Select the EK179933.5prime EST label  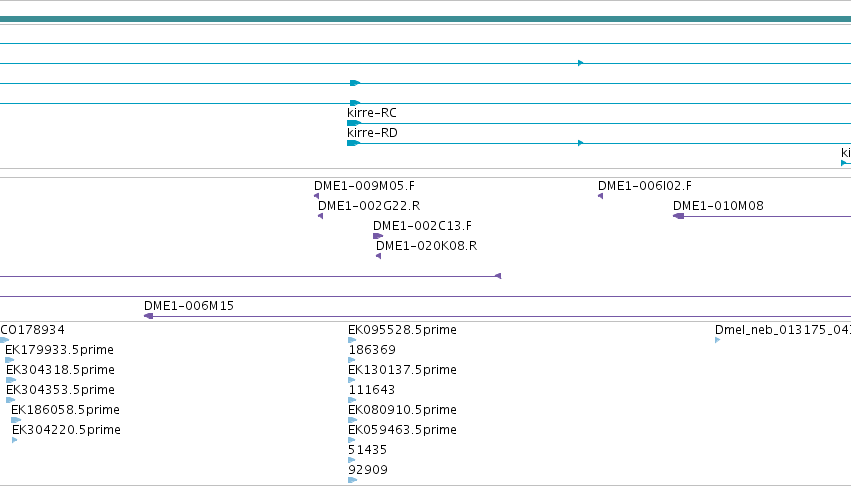tap(59, 350)
